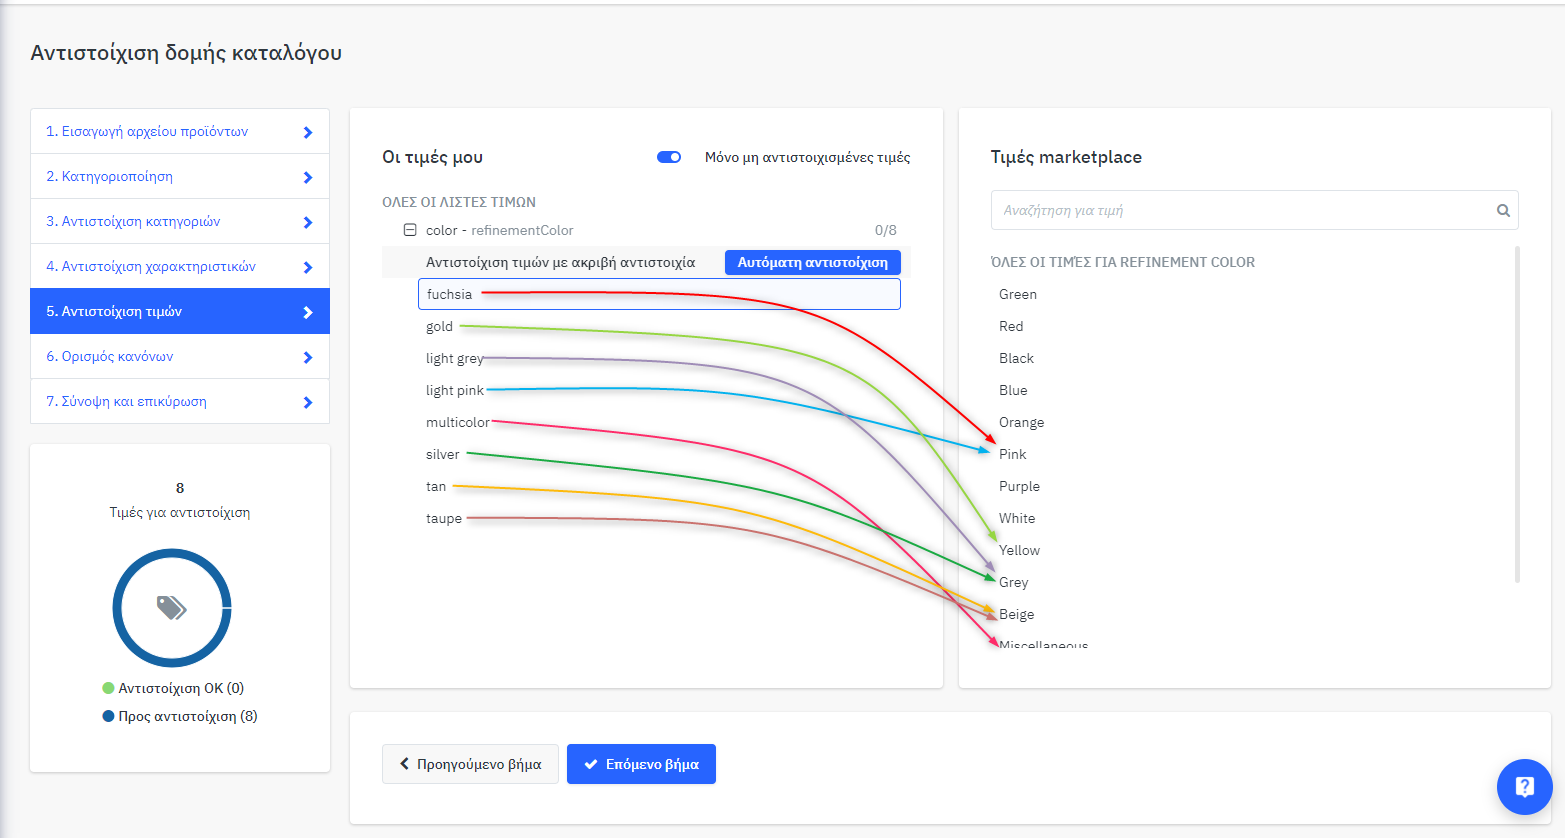
Task: Collapse the color - refinementColor list
Action: 409,230
